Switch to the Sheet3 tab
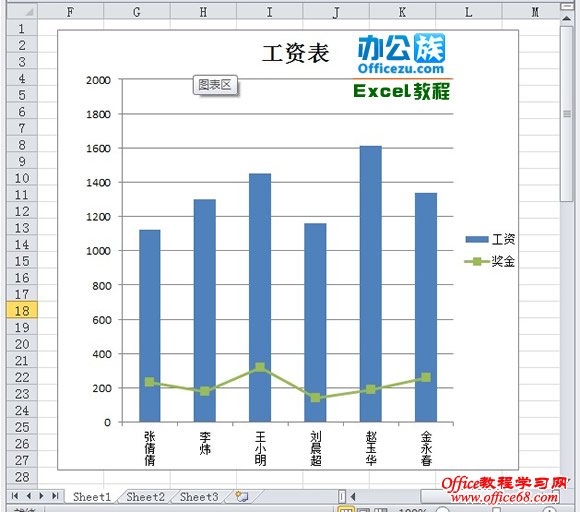 [199, 496]
